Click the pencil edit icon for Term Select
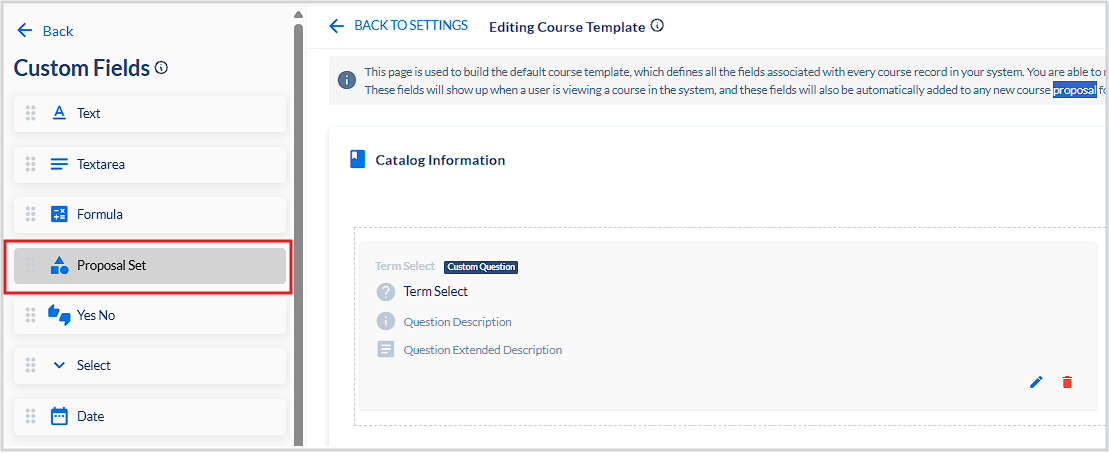1109x453 pixels. pyautogui.click(x=1036, y=382)
